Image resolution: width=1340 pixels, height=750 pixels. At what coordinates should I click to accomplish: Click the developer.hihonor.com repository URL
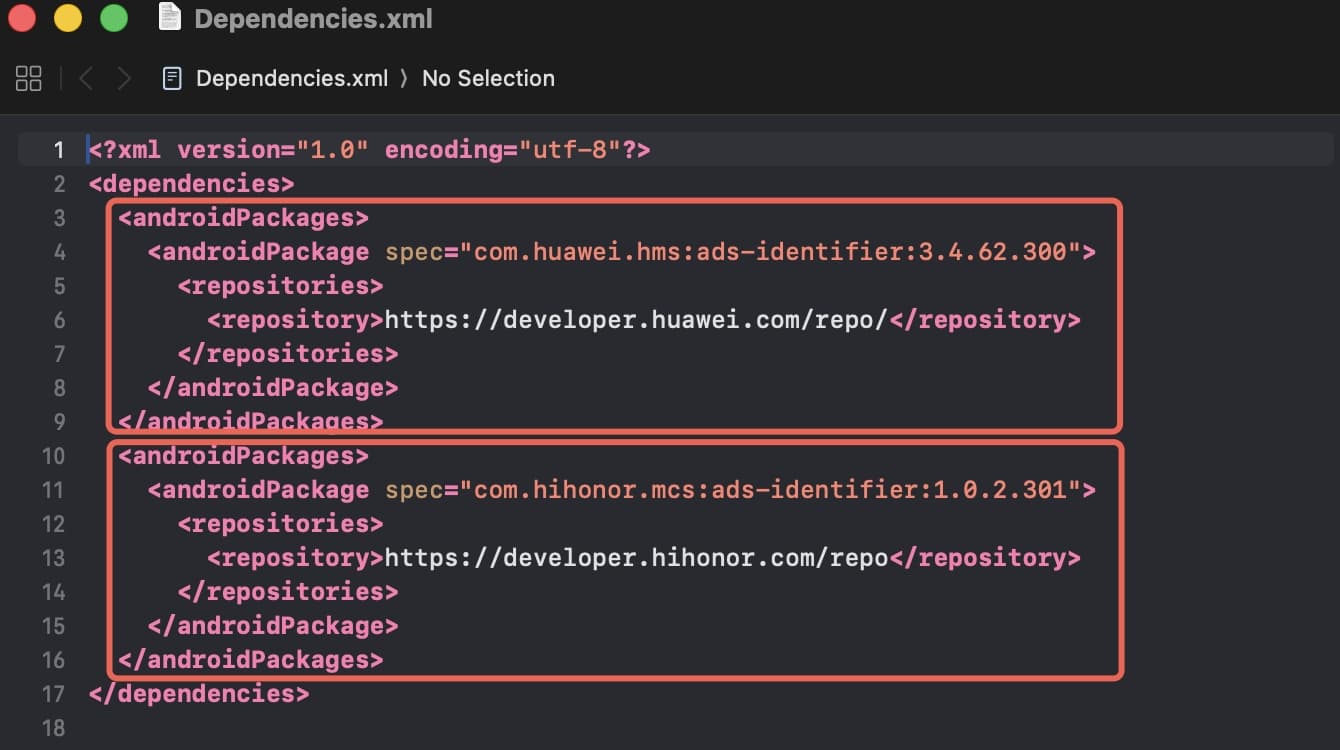(x=636, y=558)
